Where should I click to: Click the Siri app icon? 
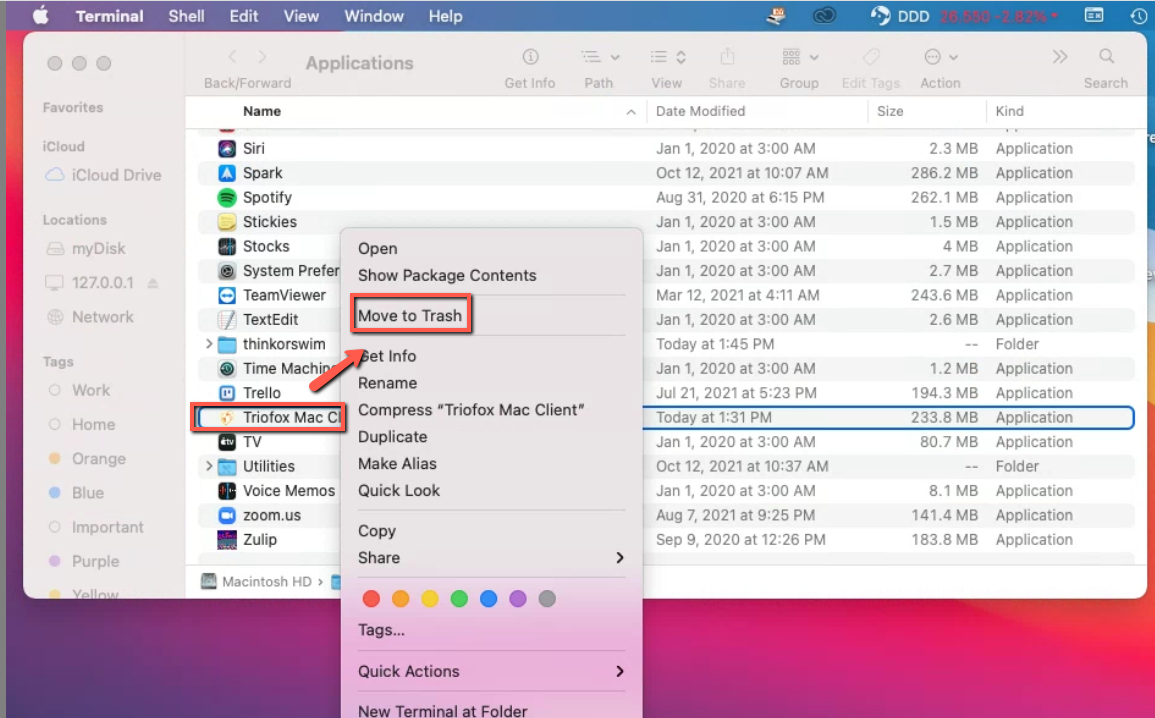pyautogui.click(x=227, y=149)
